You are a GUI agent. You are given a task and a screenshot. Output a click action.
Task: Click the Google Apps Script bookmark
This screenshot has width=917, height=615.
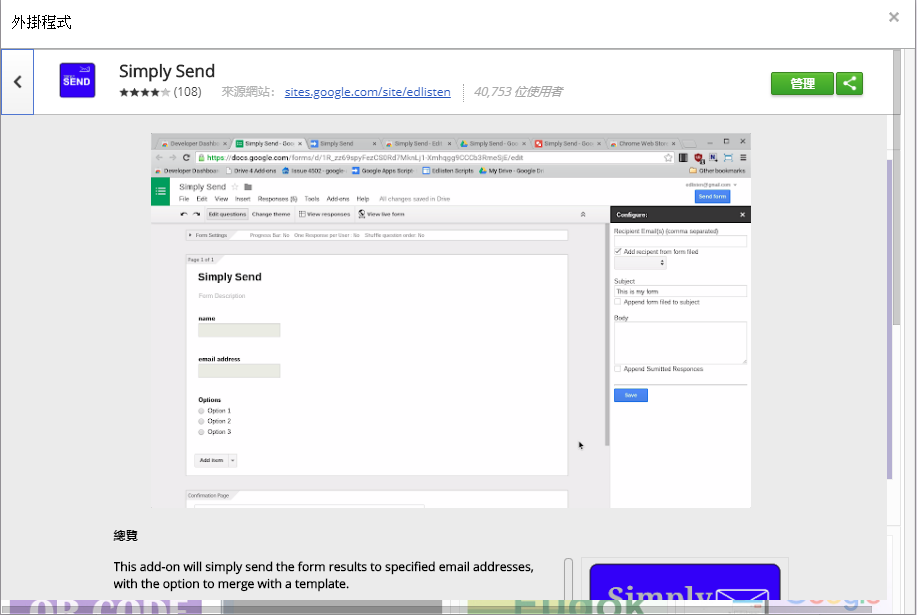(x=382, y=171)
